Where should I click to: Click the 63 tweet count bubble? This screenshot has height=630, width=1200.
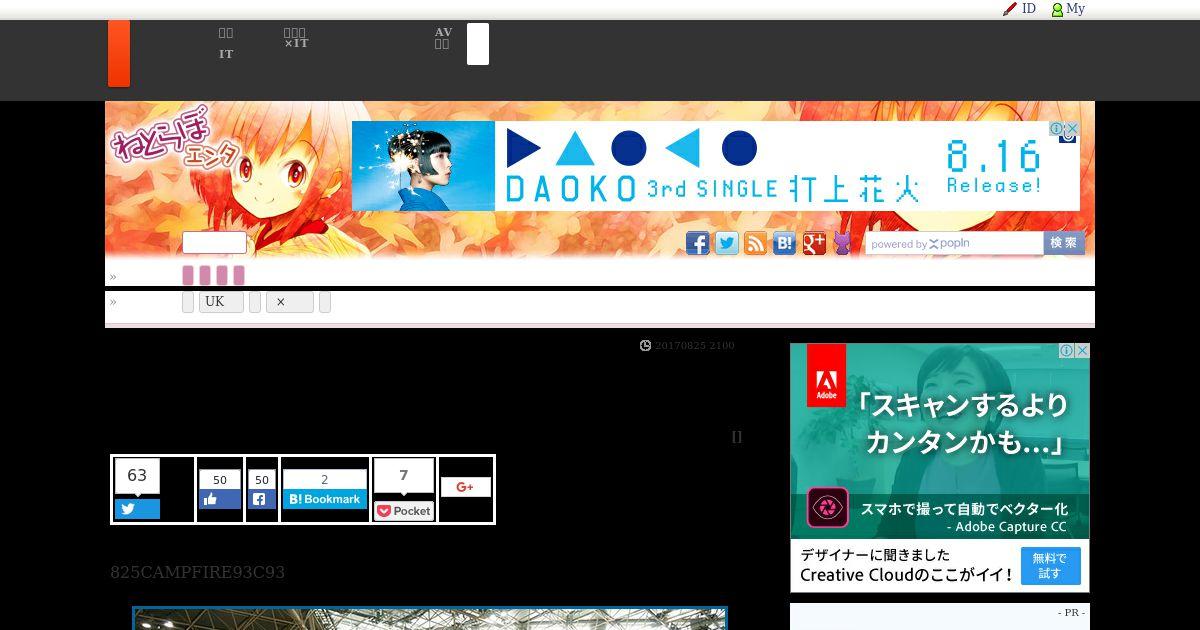[x=137, y=477]
